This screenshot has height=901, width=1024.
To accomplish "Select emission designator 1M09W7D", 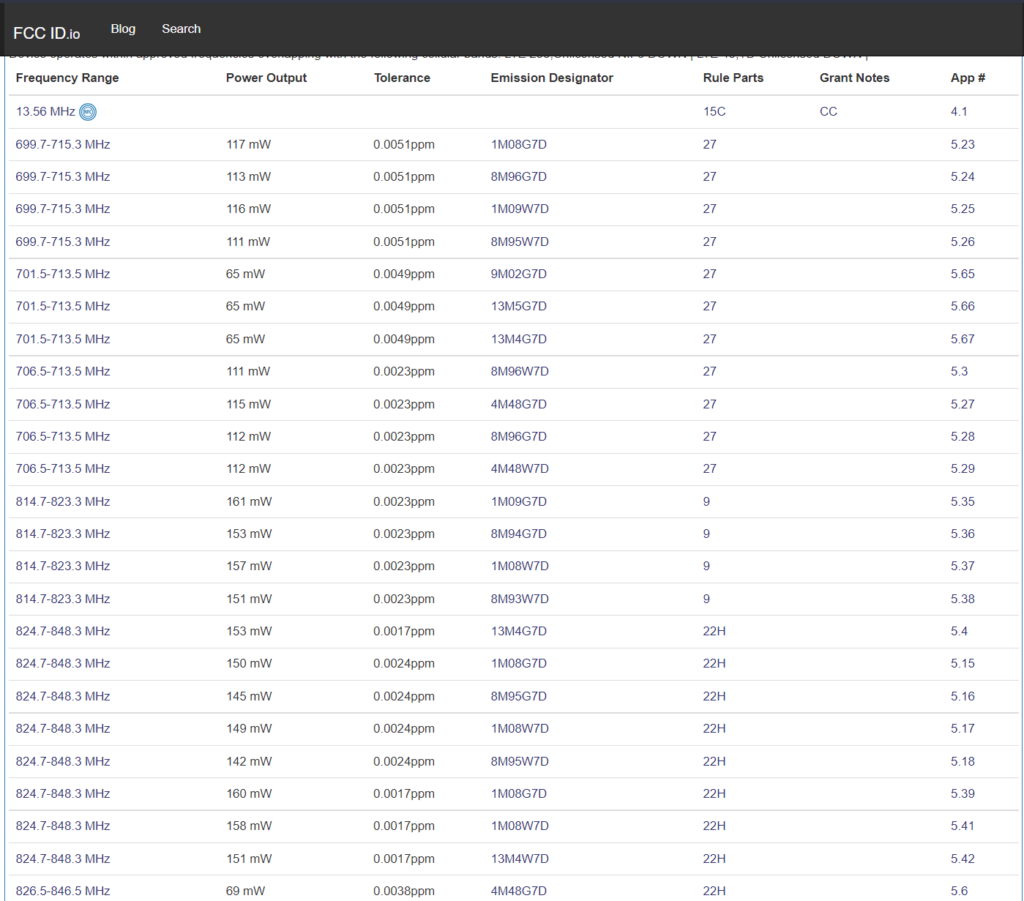I will [519, 209].
